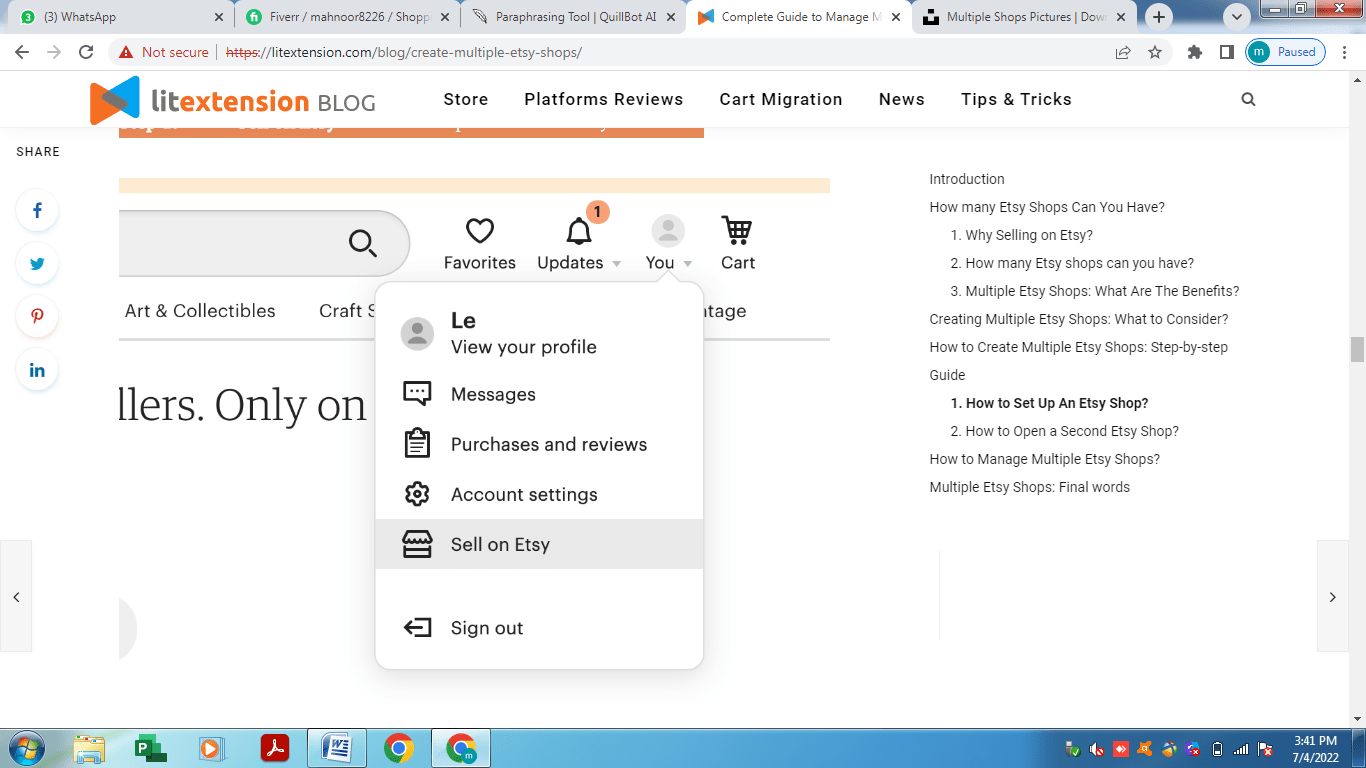Go back to previous page in Chrome
The width and height of the screenshot is (1366, 768).
click(22, 52)
